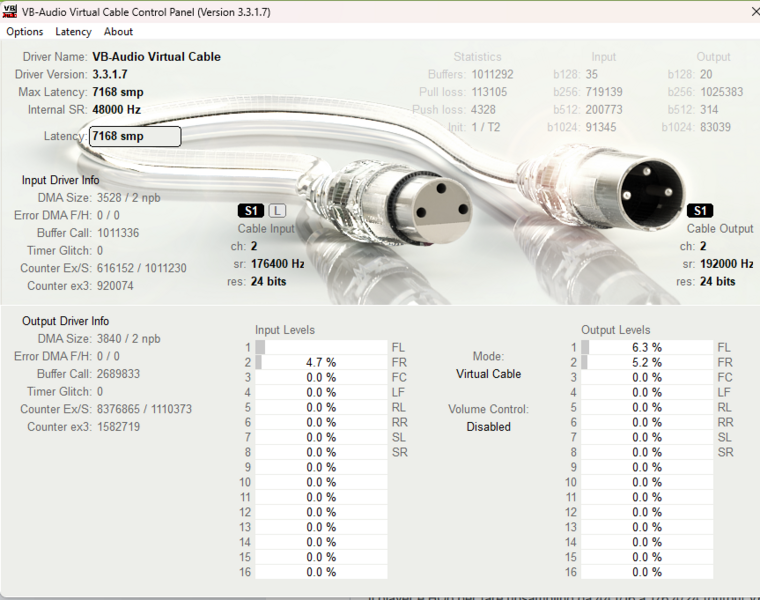This screenshot has width=760, height=600.
Task: Click the Input b256 value '719139'
Action: 604,92
